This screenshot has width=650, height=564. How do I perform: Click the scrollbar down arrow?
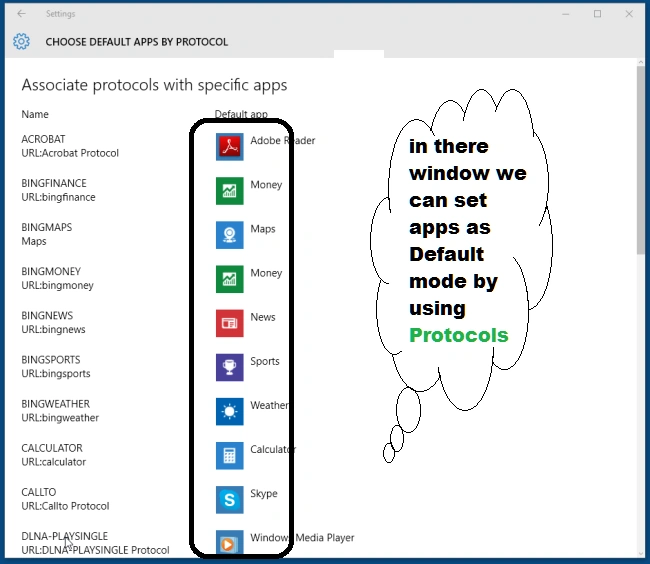point(641,553)
